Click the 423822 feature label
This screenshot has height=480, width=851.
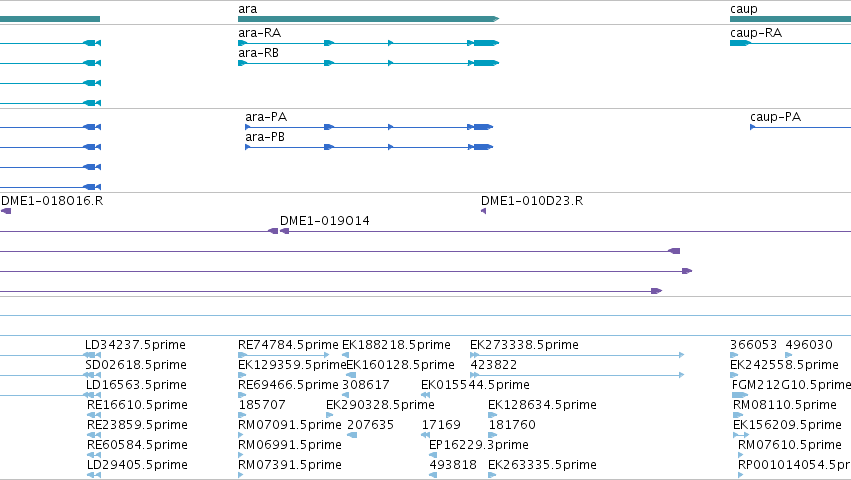tap(494, 365)
